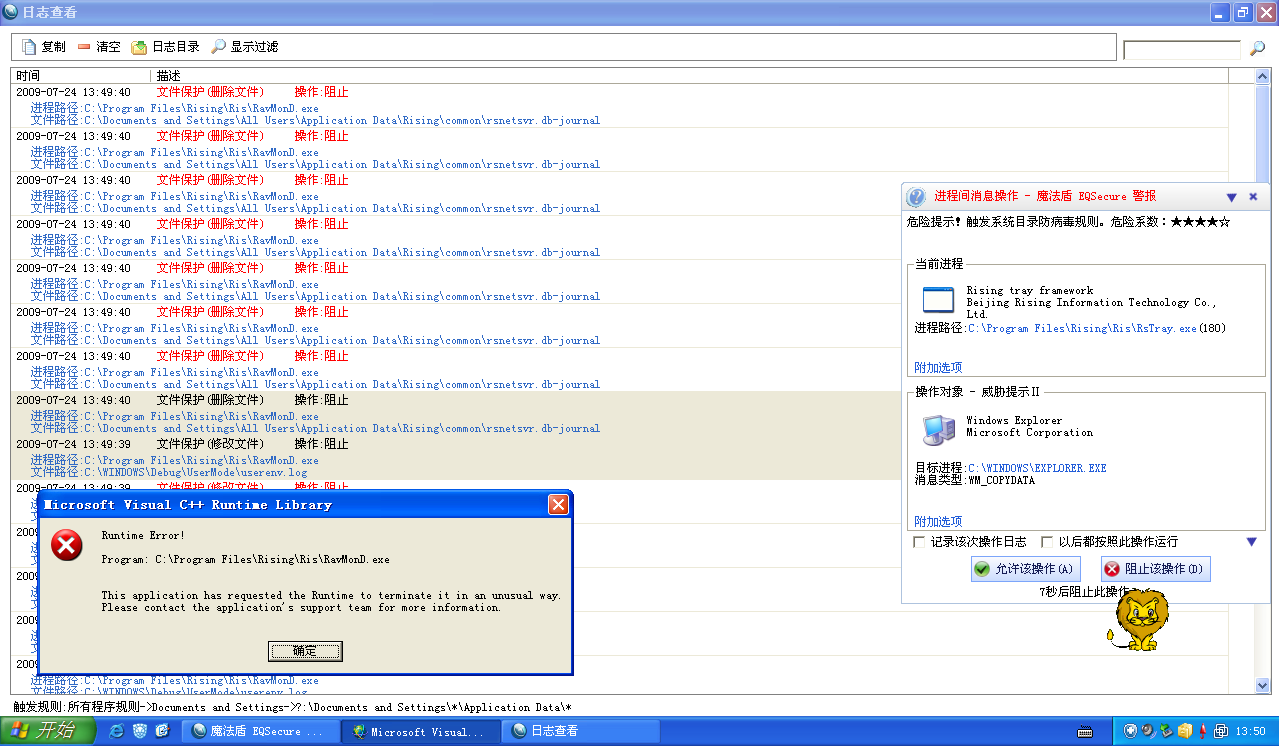This screenshot has height=746, width=1279.
Task: Enable 以后都按照此操作运行 checkbox
Action: click(x=1047, y=542)
